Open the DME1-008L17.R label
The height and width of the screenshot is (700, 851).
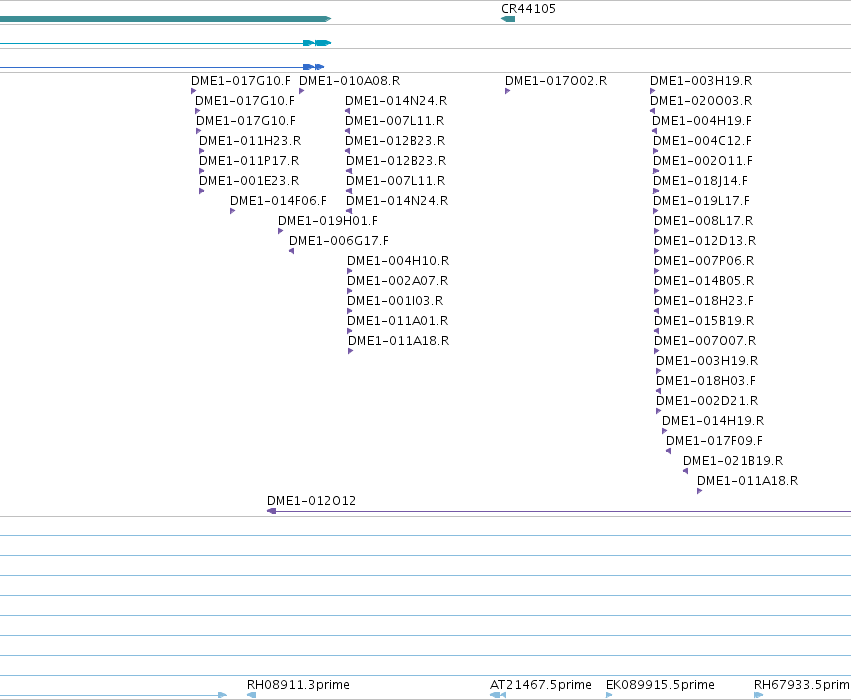point(703,221)
